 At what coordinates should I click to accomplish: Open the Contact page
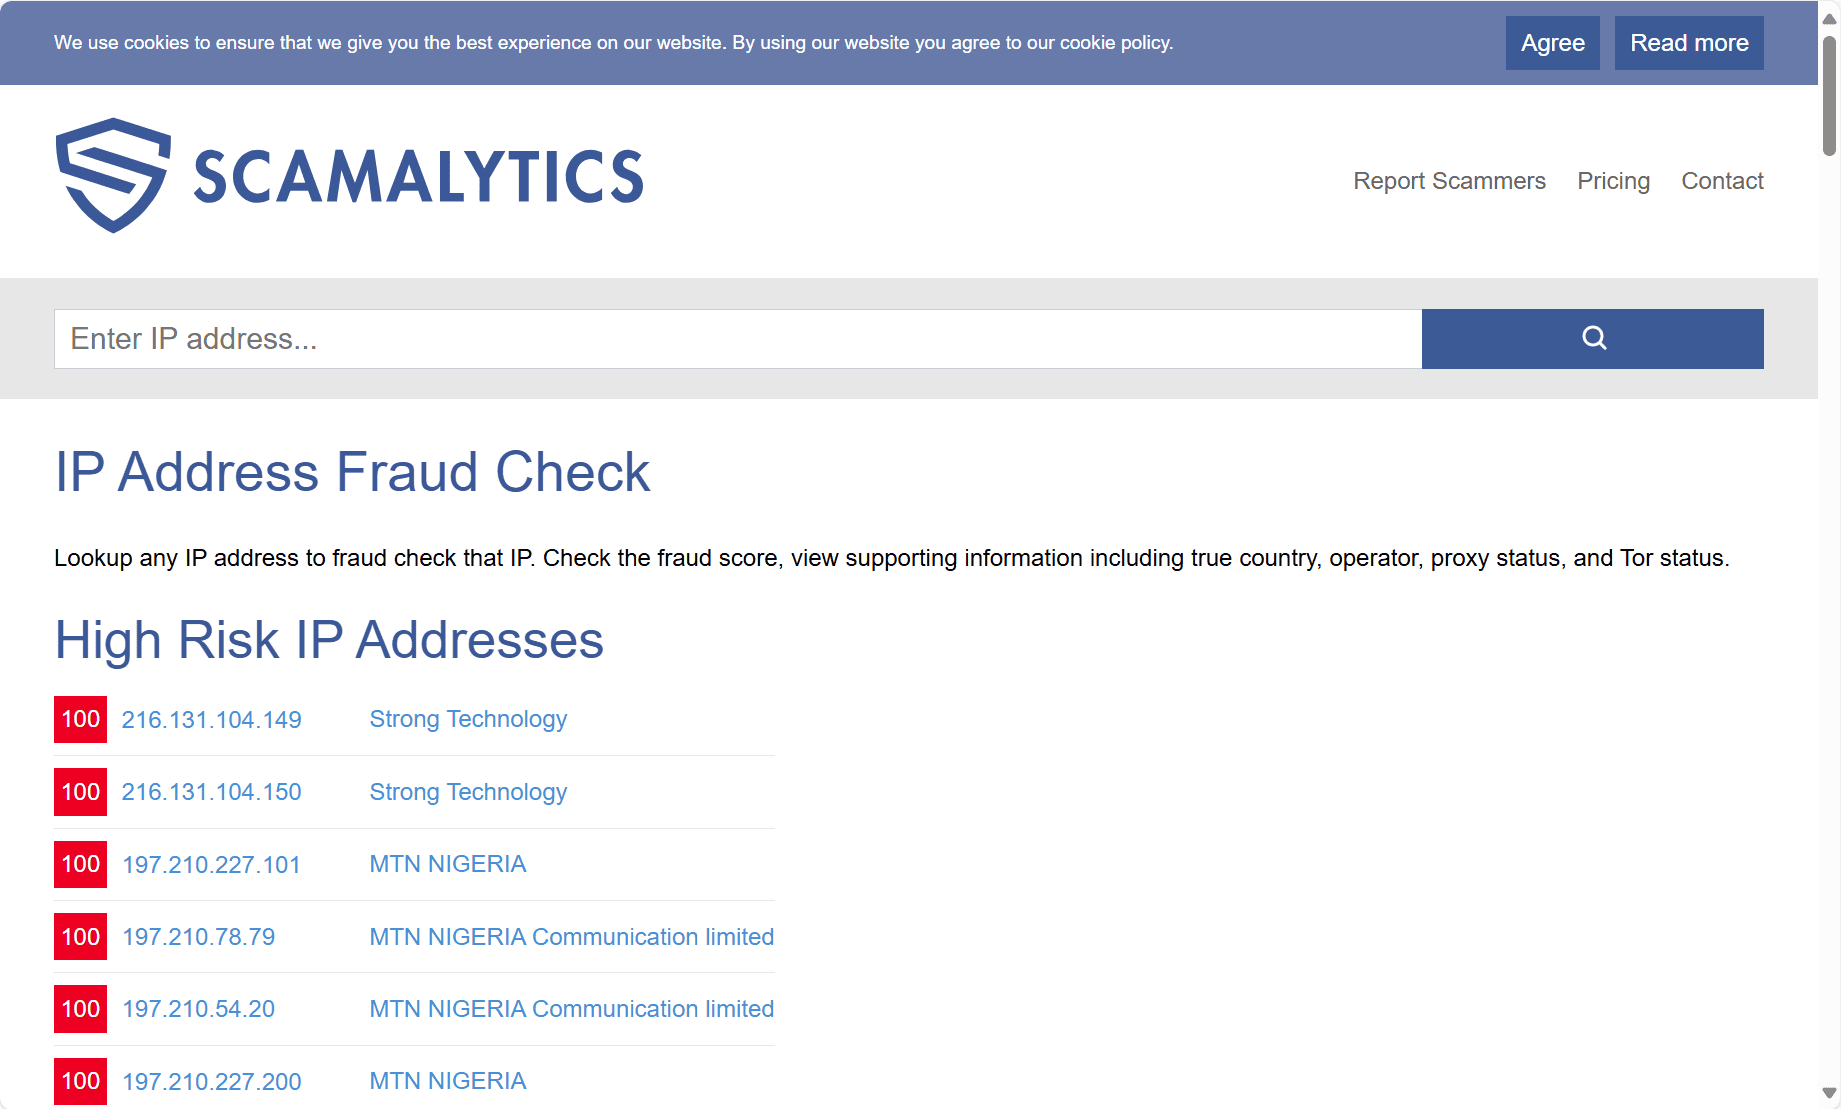pyautogui.click(x=1722, y=181)
